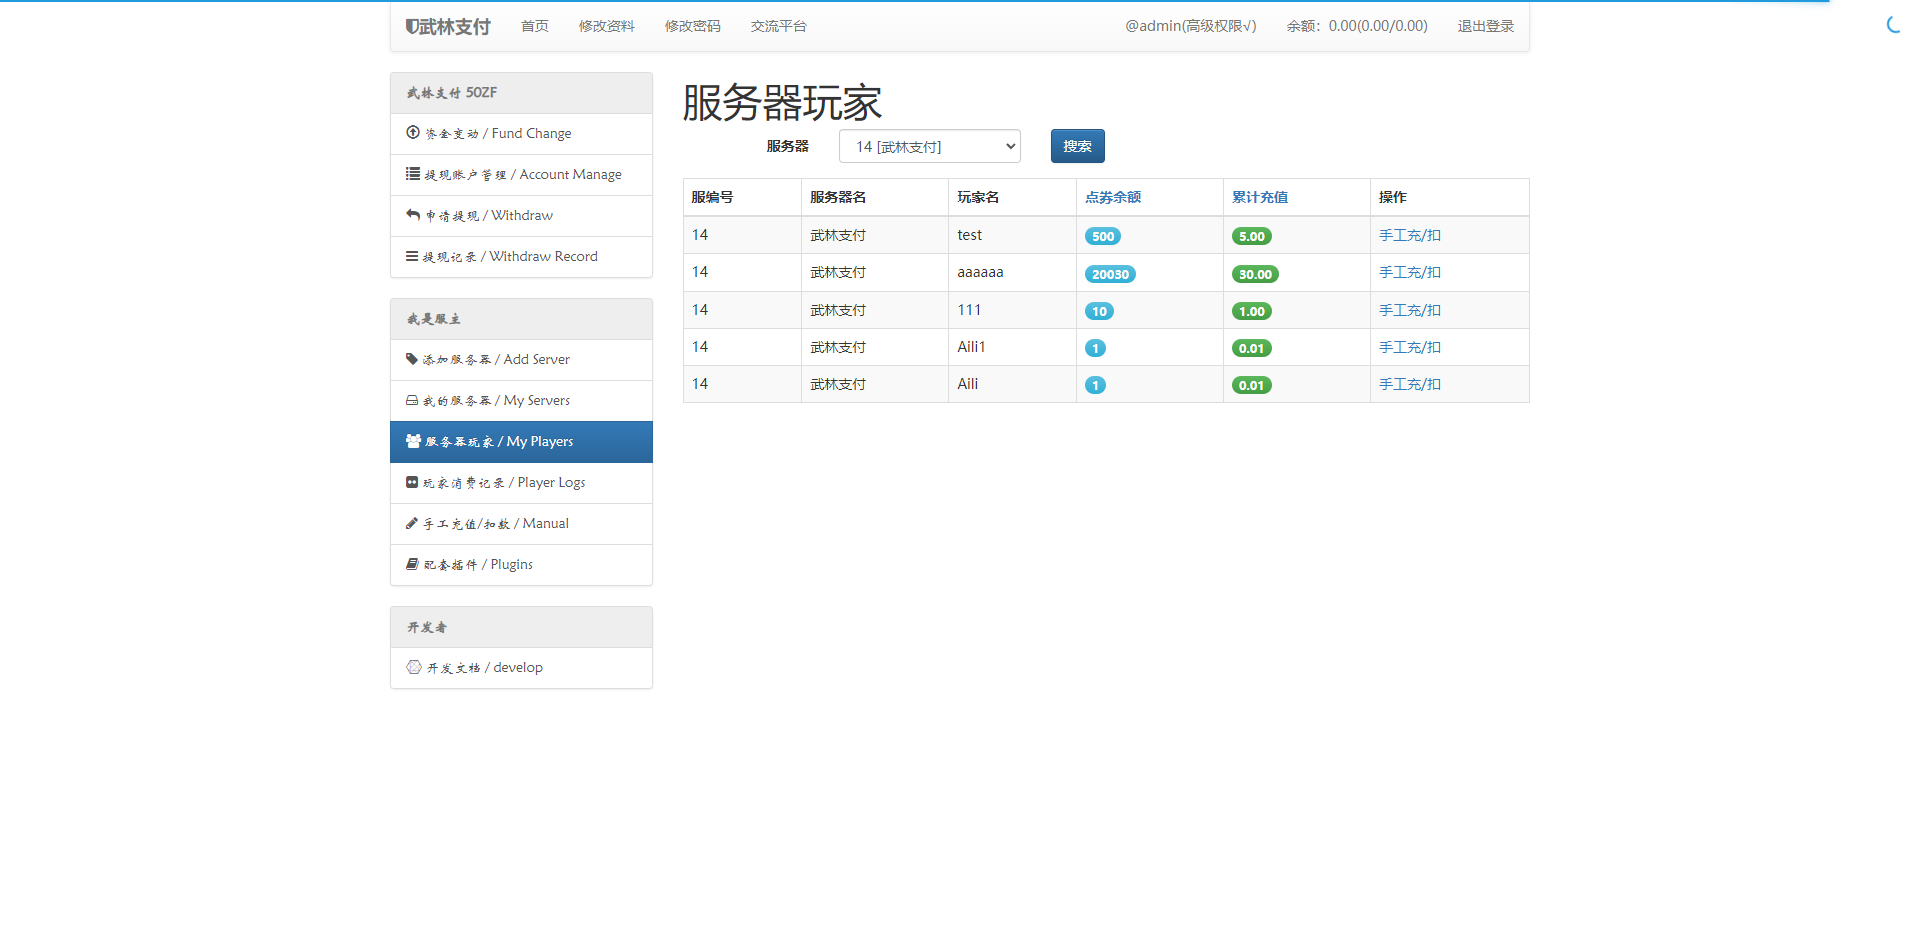Open Player Logs in sidebar

pyautogui.click(x=521, y=482)
